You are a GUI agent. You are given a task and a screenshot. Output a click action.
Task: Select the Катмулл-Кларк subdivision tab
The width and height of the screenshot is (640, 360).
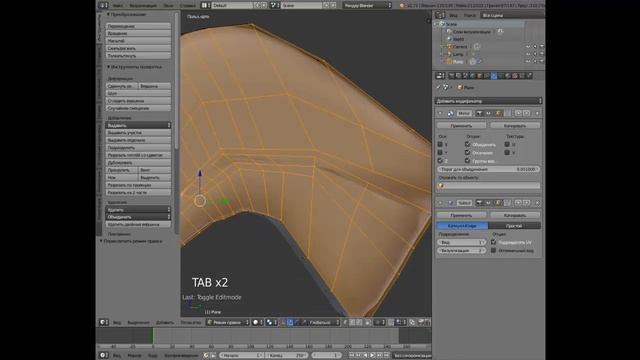click(x=462, y=225)
